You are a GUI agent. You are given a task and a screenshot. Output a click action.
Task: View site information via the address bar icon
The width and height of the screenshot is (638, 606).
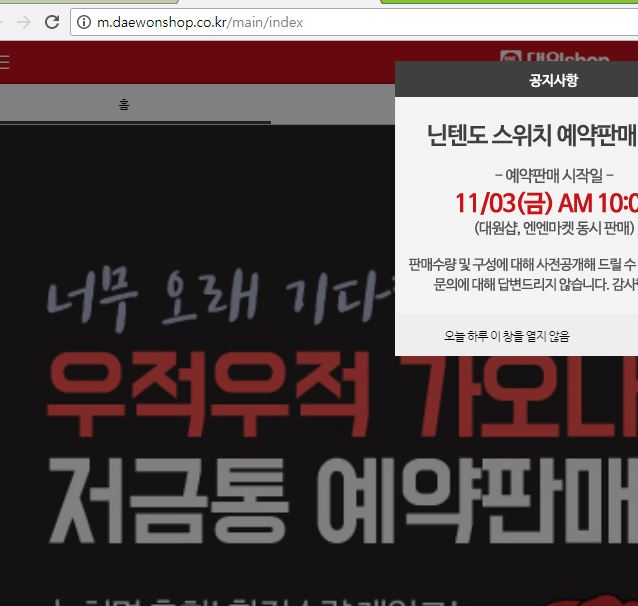[x=84, y=22]
